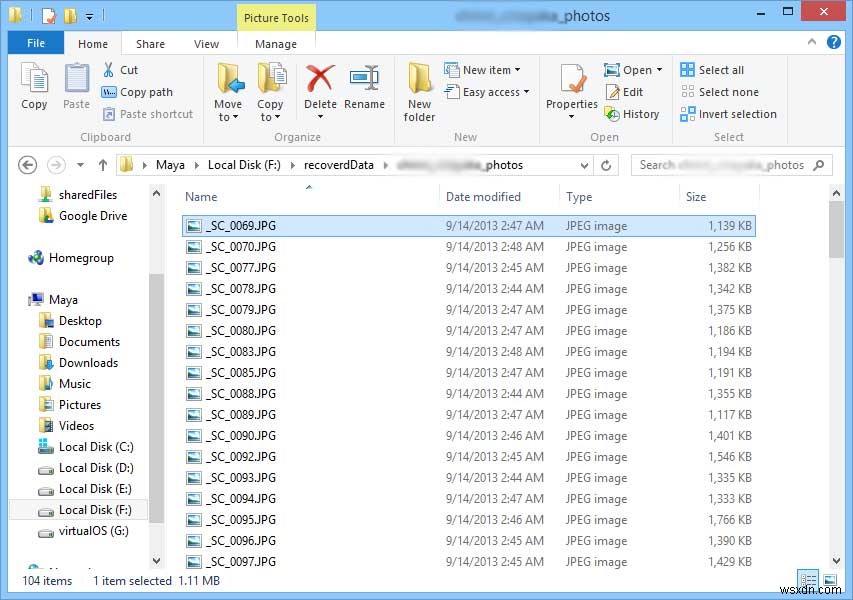Refresh the recoverdData folder view
Image resolution: width=853 pixels, height=600 pixels.
pos(608,164)
